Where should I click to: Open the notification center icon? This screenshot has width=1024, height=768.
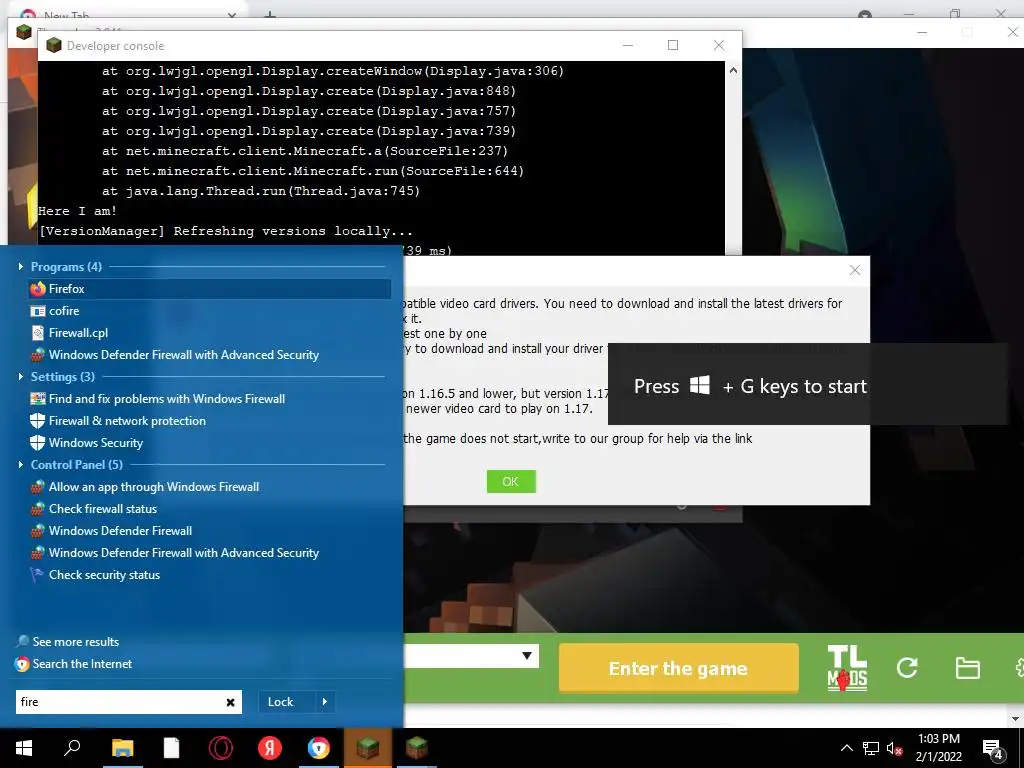pos(993,748)
